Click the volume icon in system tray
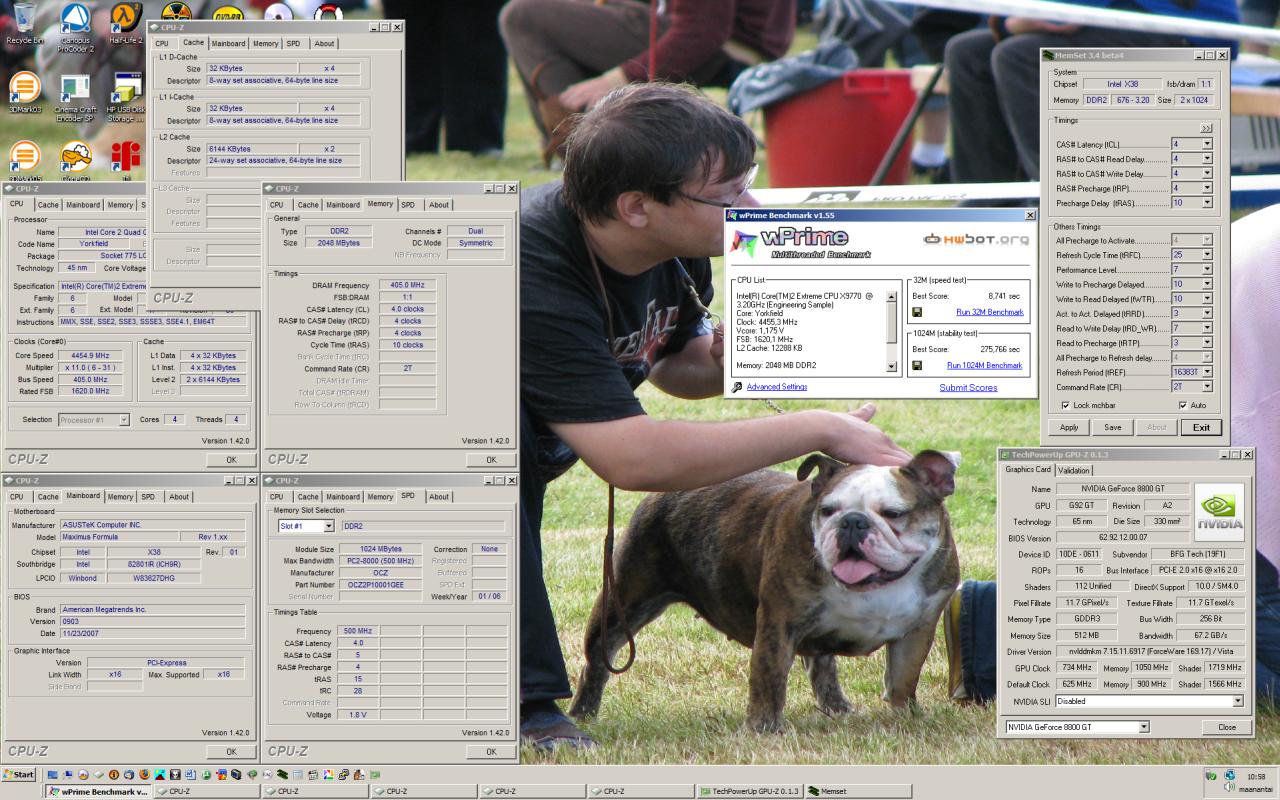Image resolution: width=1280 pixels, height=800 pixels. pyautogui.click(x=1229, y=787)
